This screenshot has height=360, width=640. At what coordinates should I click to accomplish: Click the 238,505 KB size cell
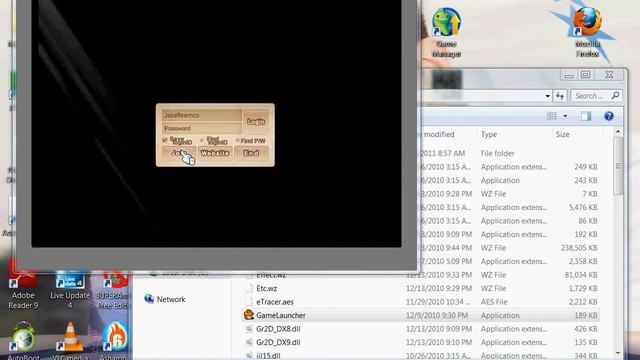[x=579, y=248]
